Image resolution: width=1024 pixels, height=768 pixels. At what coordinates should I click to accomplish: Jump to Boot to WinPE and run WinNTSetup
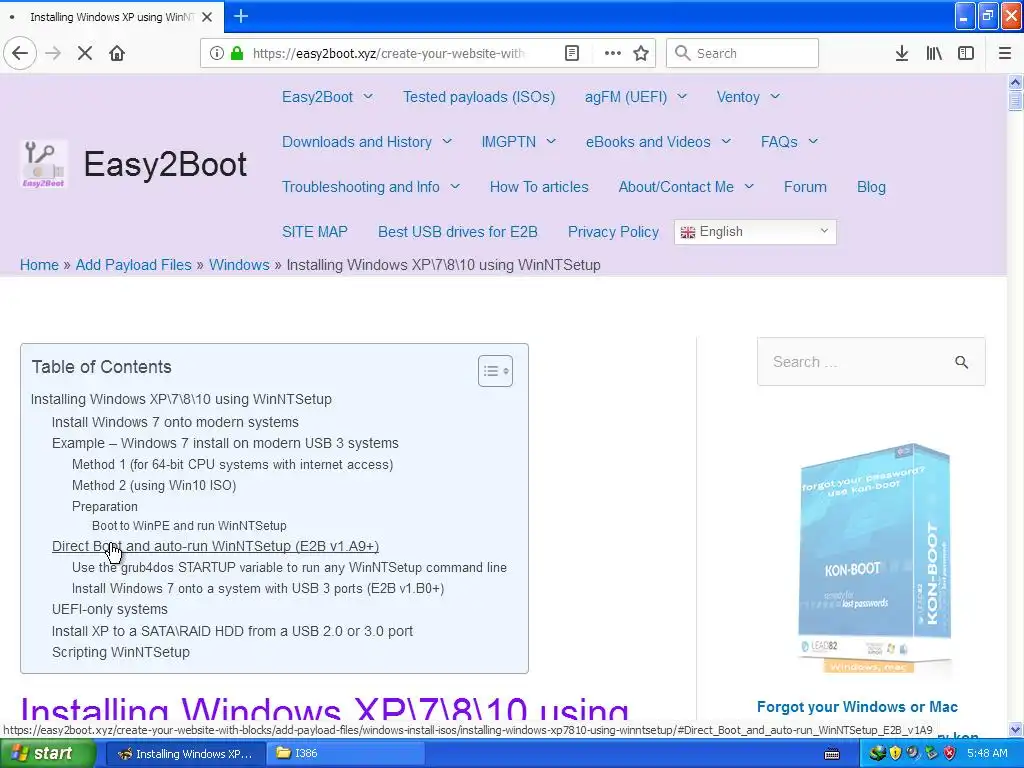click(189, 526)
